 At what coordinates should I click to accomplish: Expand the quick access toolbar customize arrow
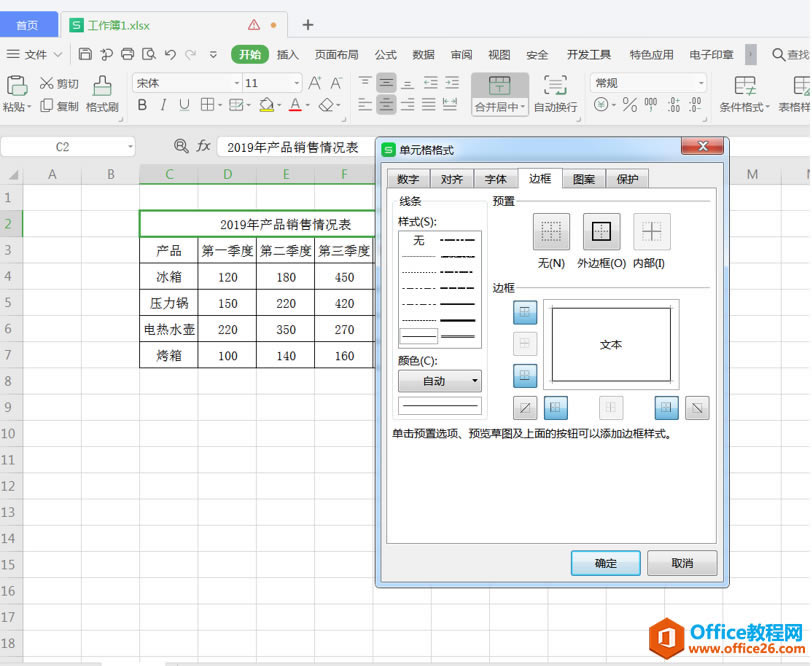click(213, 54)
